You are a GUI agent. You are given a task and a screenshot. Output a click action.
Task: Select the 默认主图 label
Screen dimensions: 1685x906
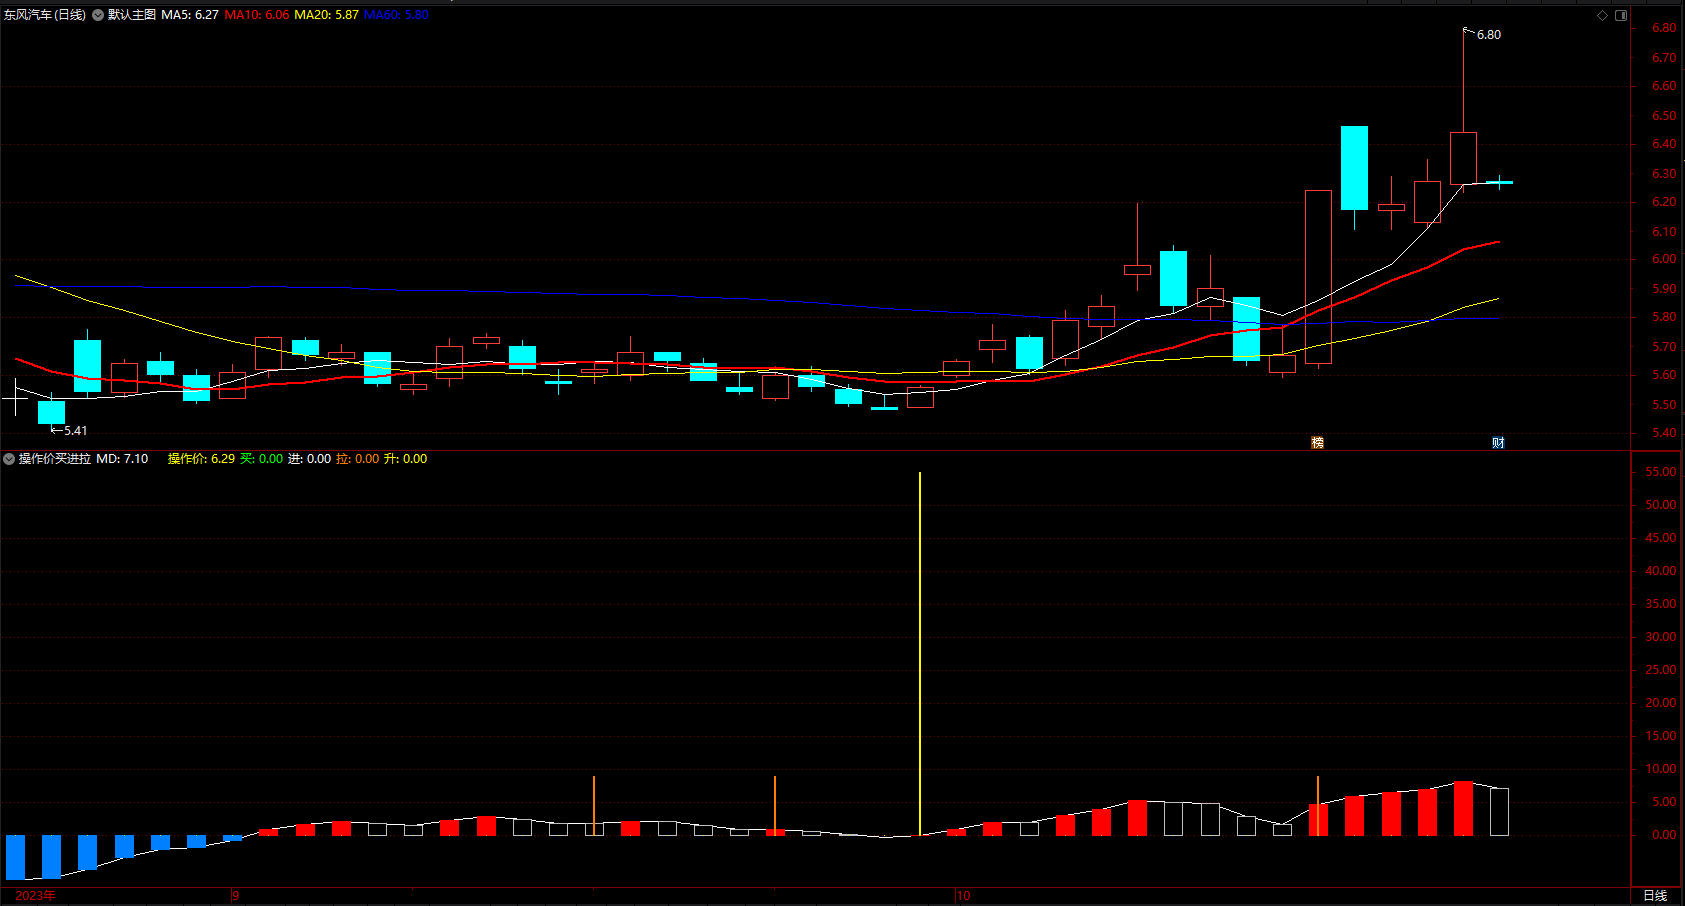(x=132, y=15)
